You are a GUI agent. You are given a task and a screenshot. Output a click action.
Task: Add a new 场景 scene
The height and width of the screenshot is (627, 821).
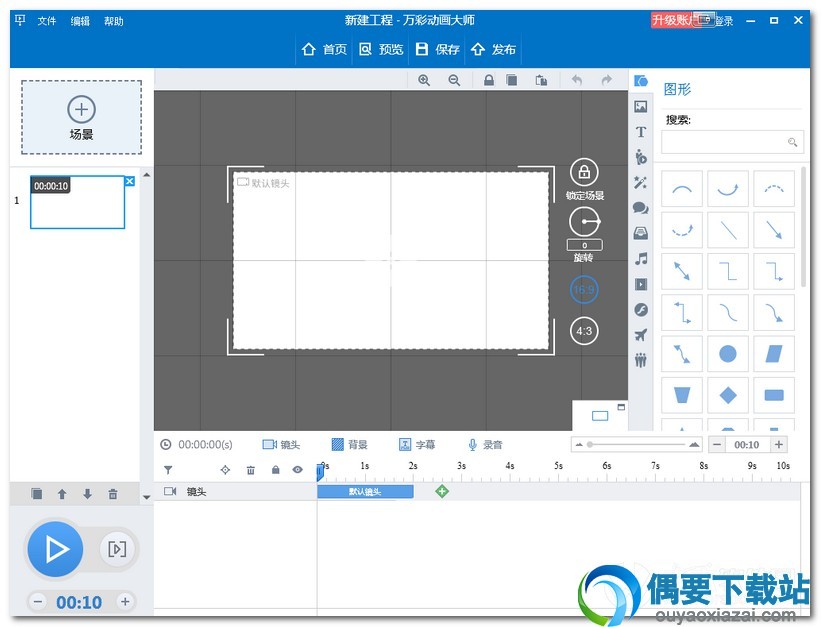(x=81, y=117)
